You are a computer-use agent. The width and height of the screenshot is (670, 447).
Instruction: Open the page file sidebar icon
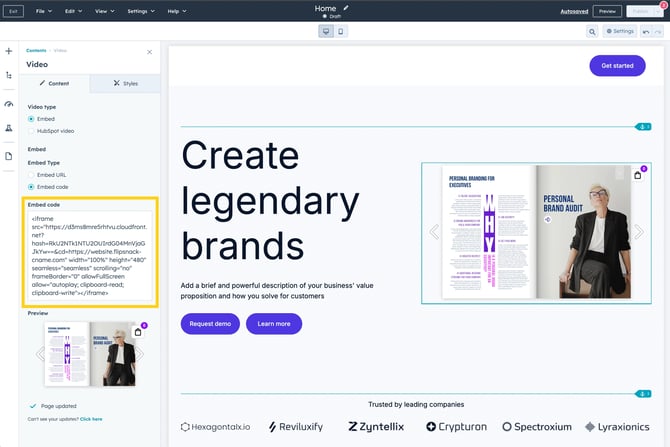9,156
